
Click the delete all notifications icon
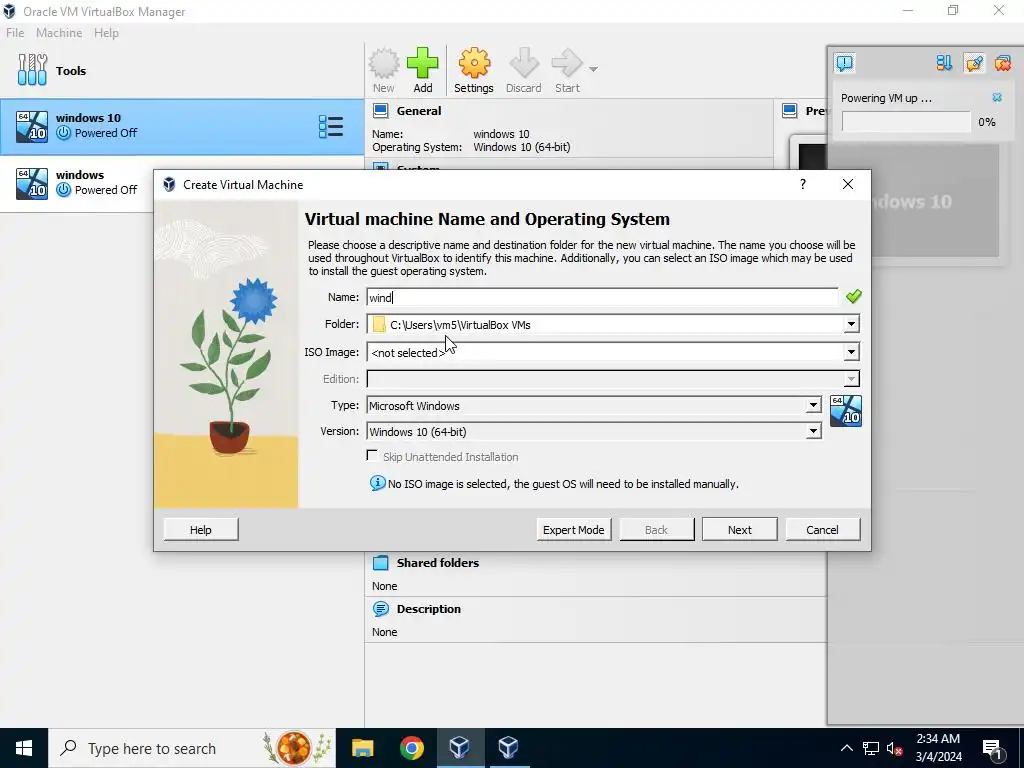[x=1002, y=63]
